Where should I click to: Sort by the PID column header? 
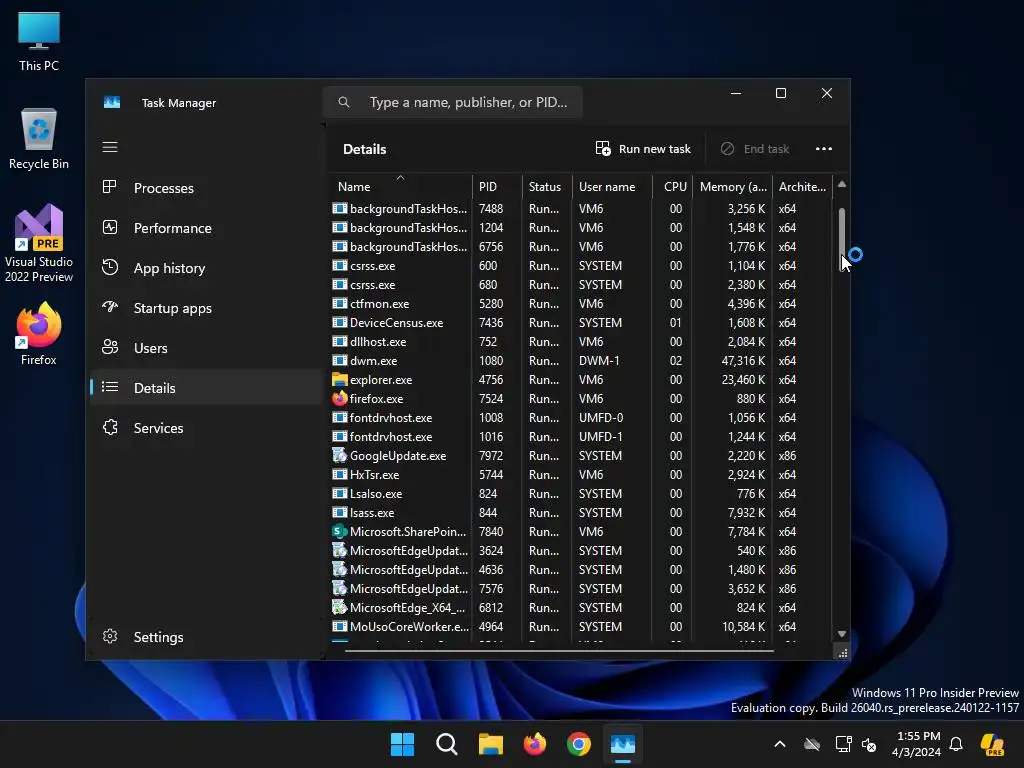(x=497, y=186)
